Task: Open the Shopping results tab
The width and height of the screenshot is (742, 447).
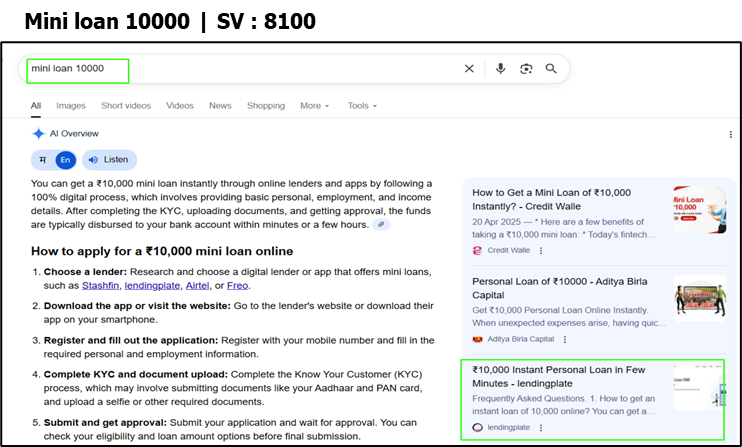Action: click(266, 106)
